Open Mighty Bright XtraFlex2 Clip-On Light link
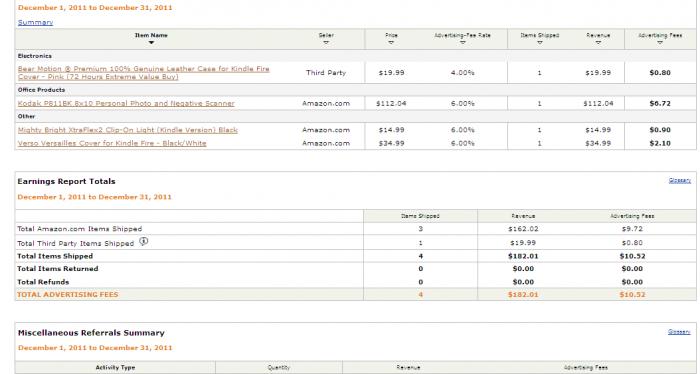Image resolution: width=700 pixels, height=374 pixels. tap(128, 130)
